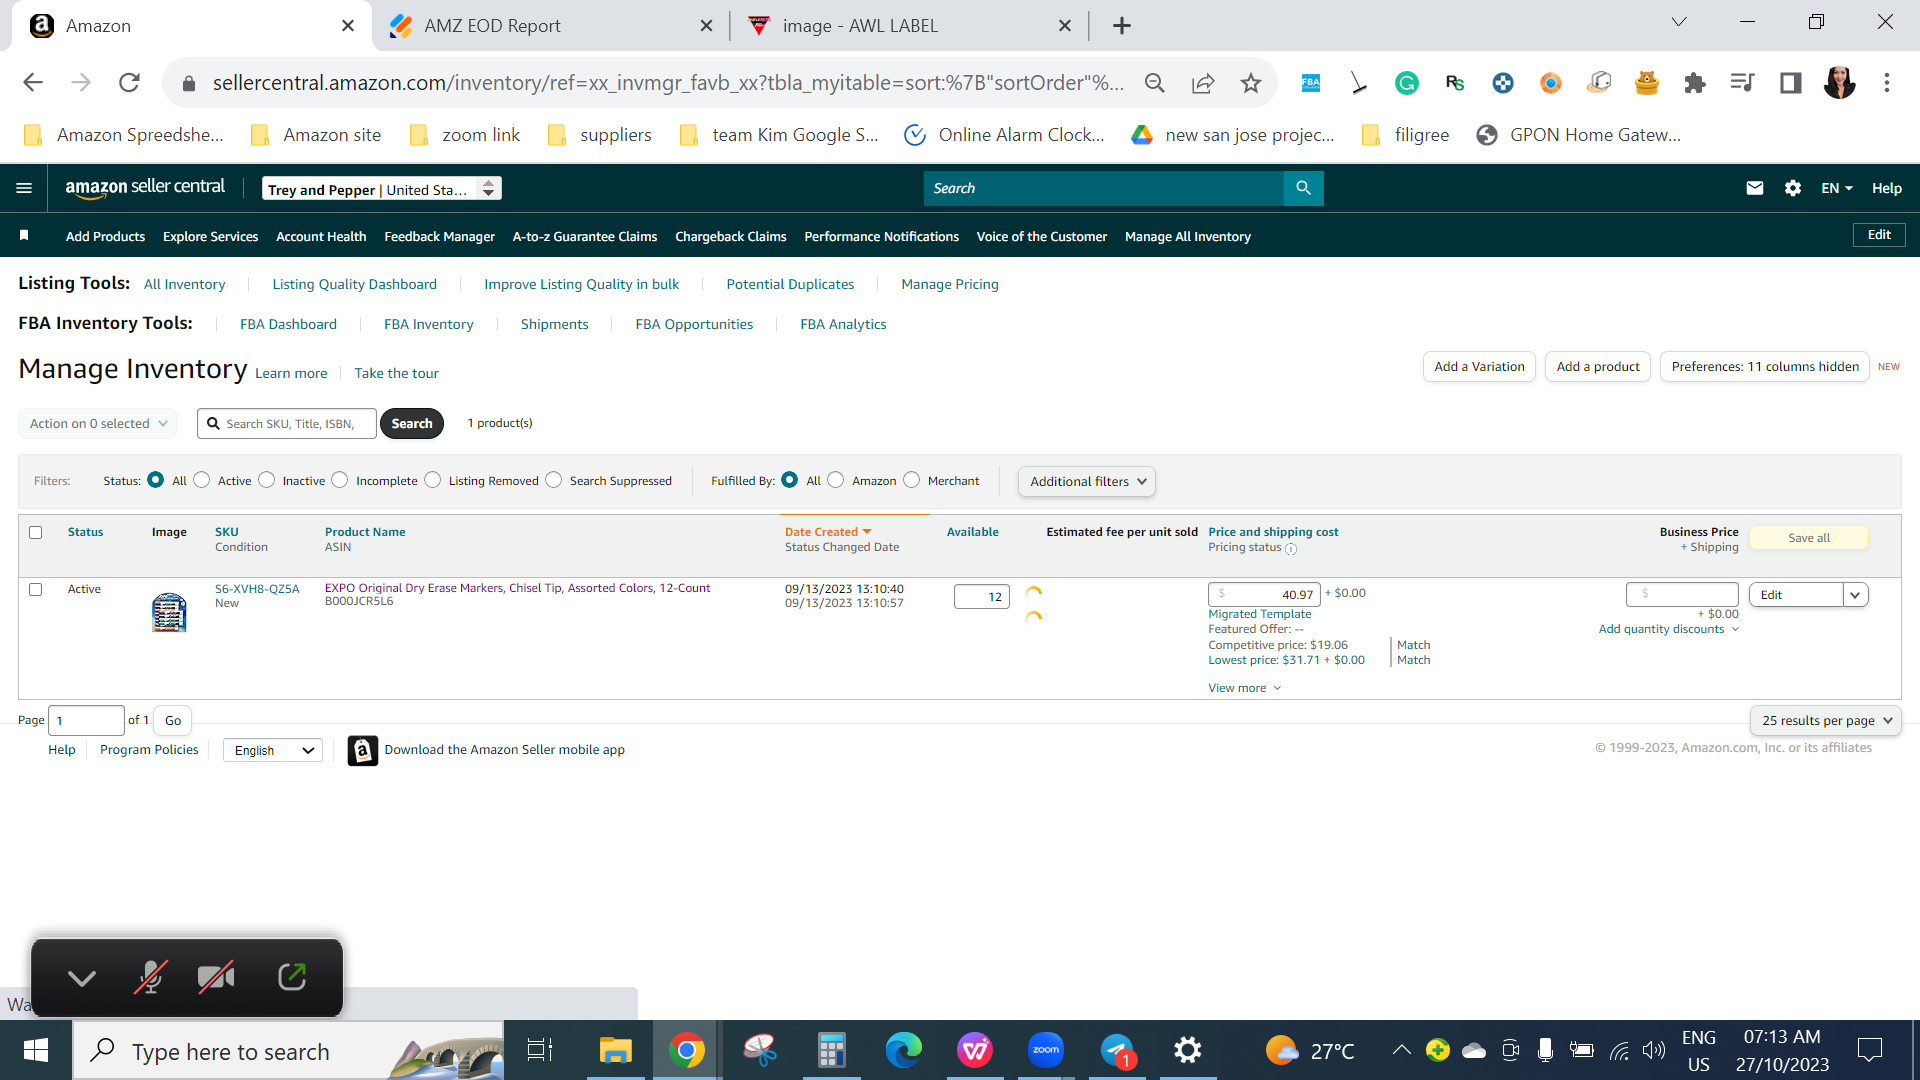
Task: Select Fulfilled By Merchant radio
Action: point(912,480)
